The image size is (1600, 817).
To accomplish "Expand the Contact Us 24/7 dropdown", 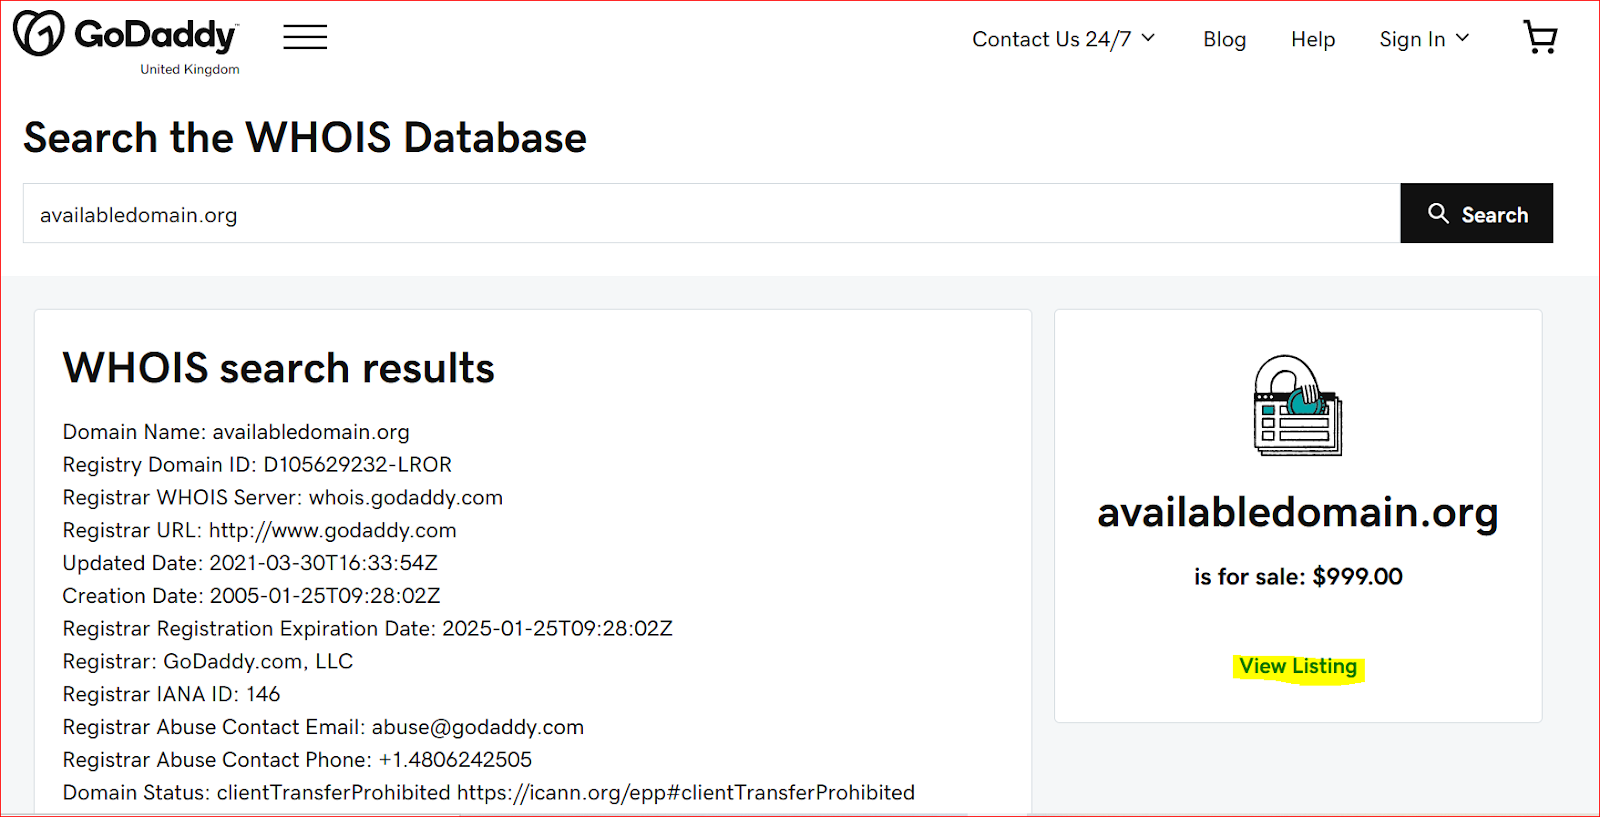I will point(1063,39).
